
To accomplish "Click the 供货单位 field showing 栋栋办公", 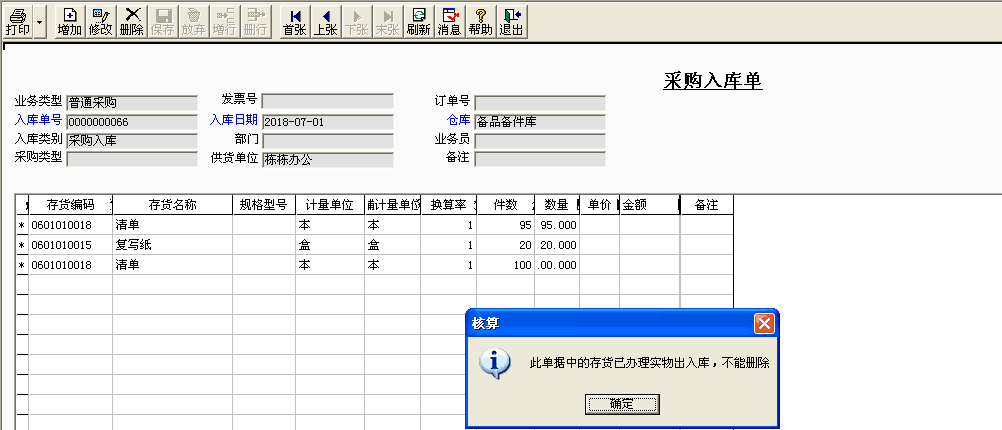I will (328, 159).
